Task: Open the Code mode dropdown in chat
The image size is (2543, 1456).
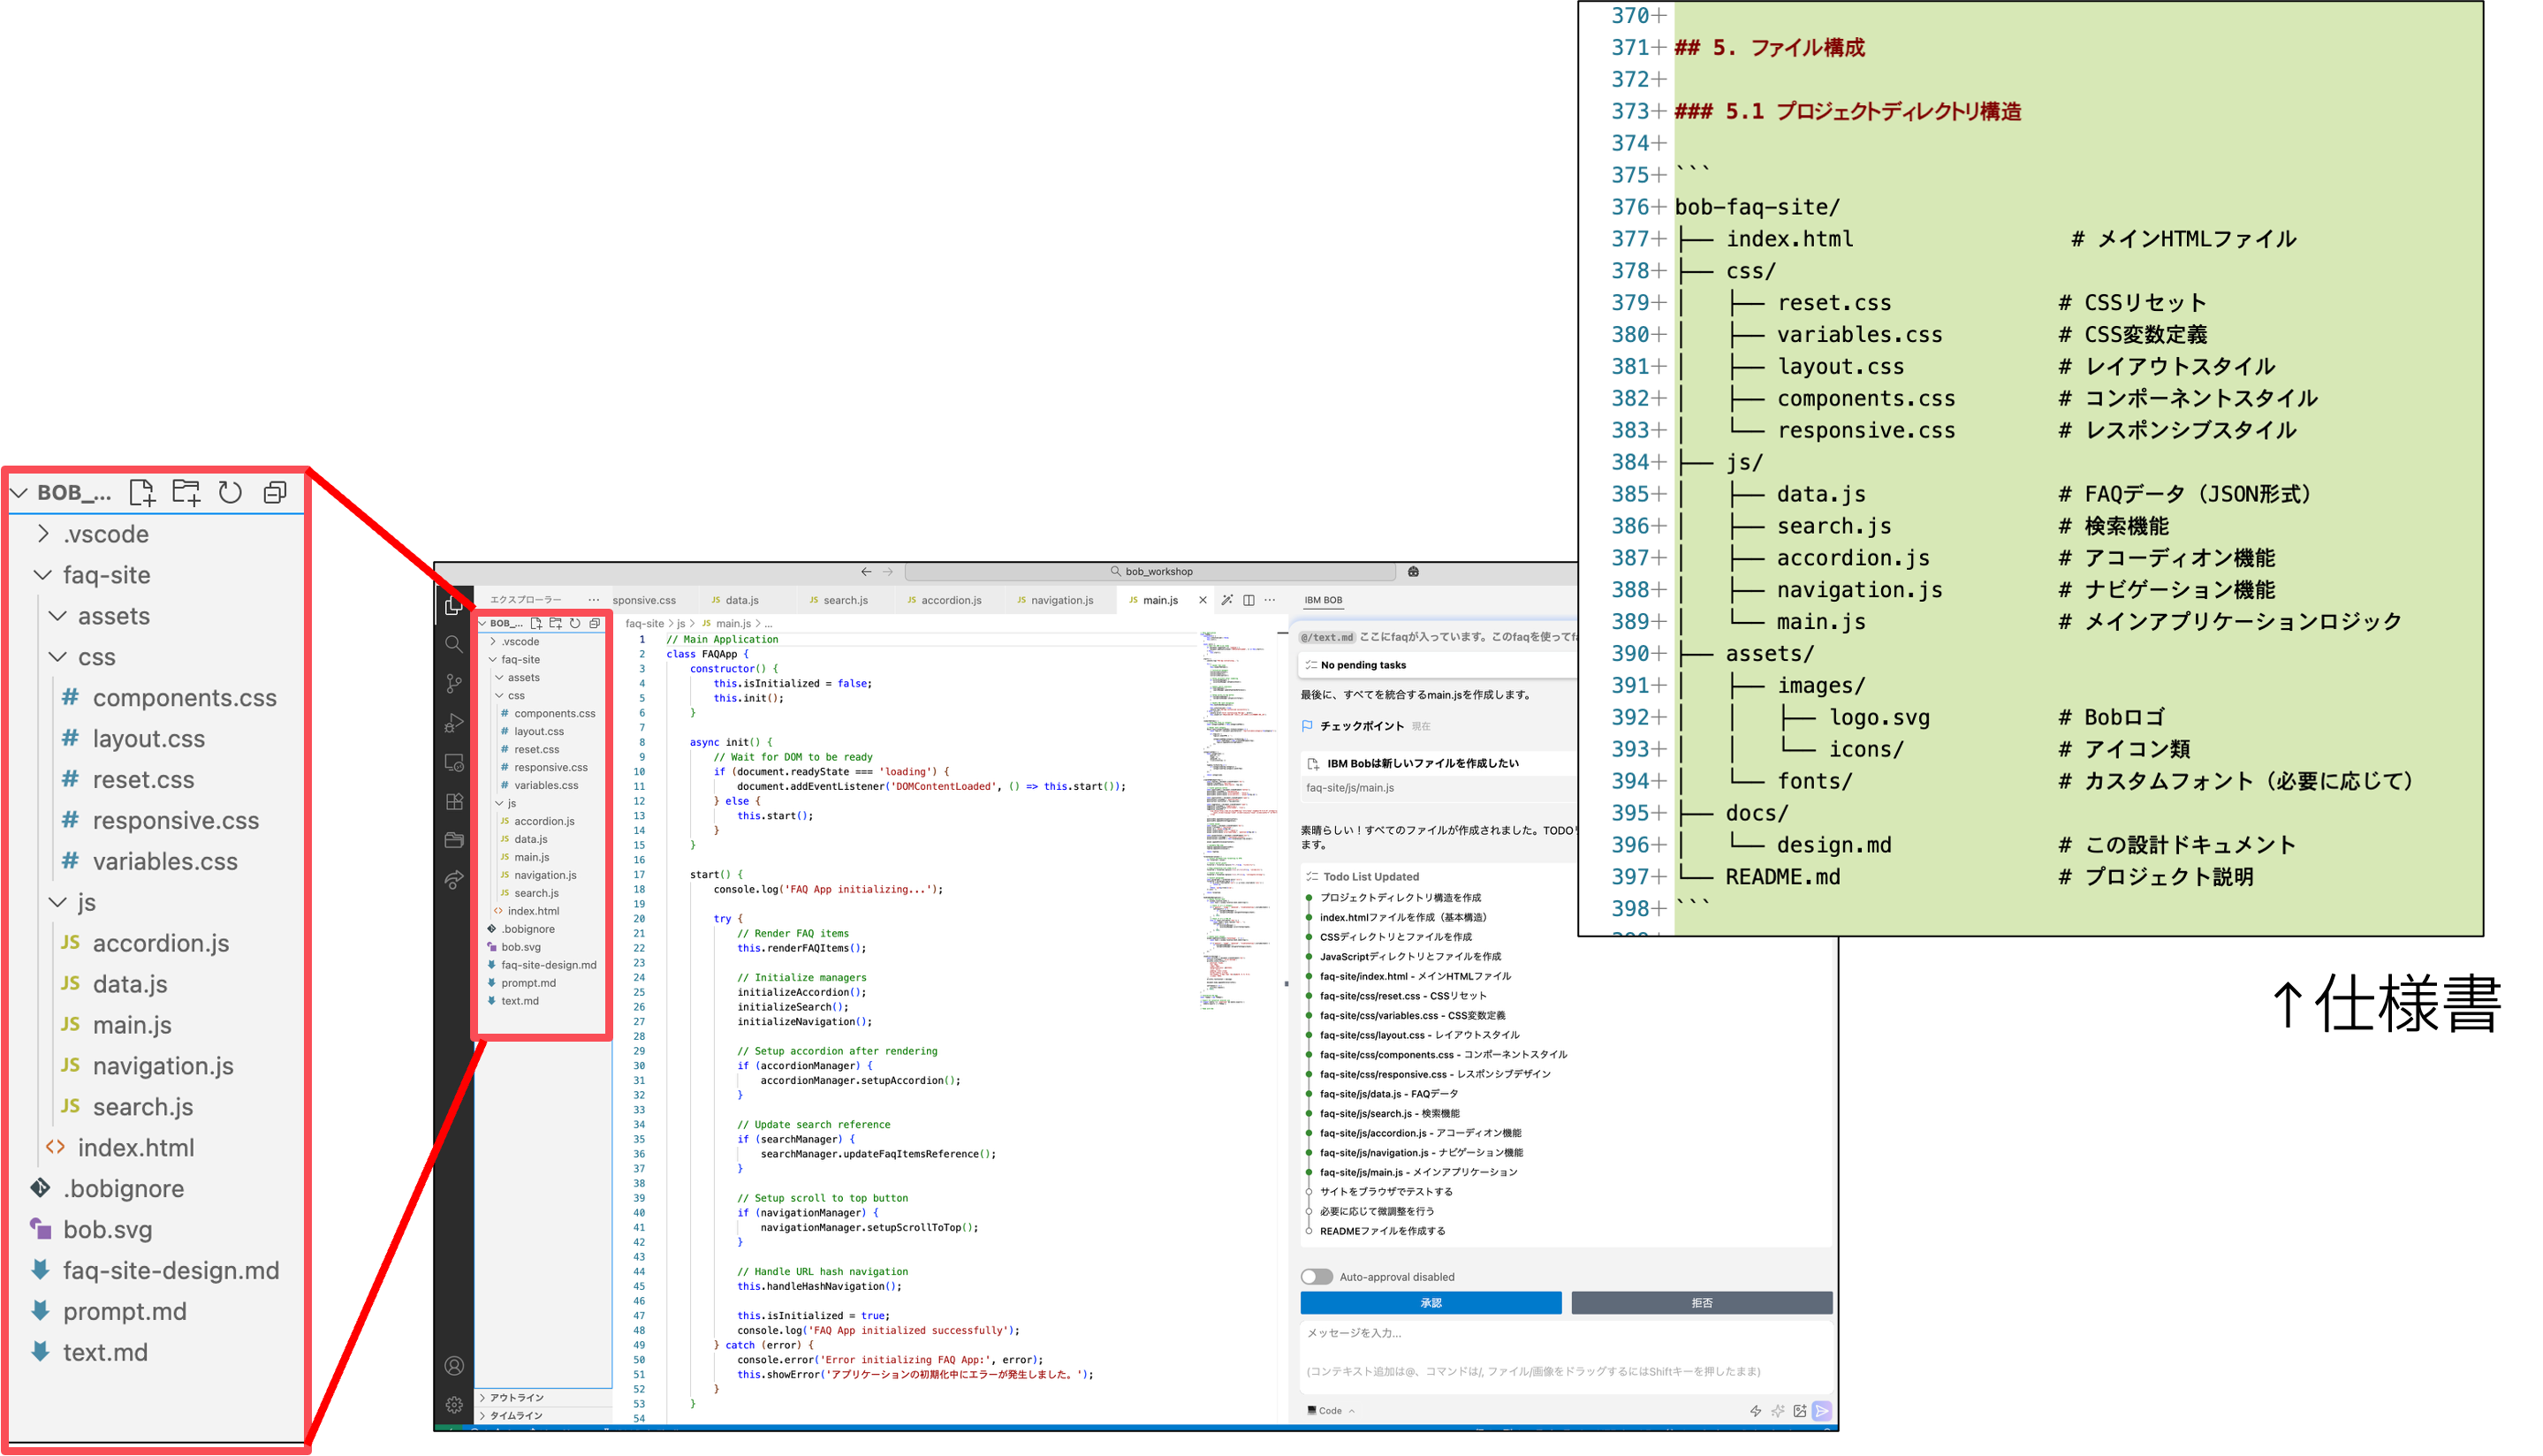Action: [x=1331, y=1411]
